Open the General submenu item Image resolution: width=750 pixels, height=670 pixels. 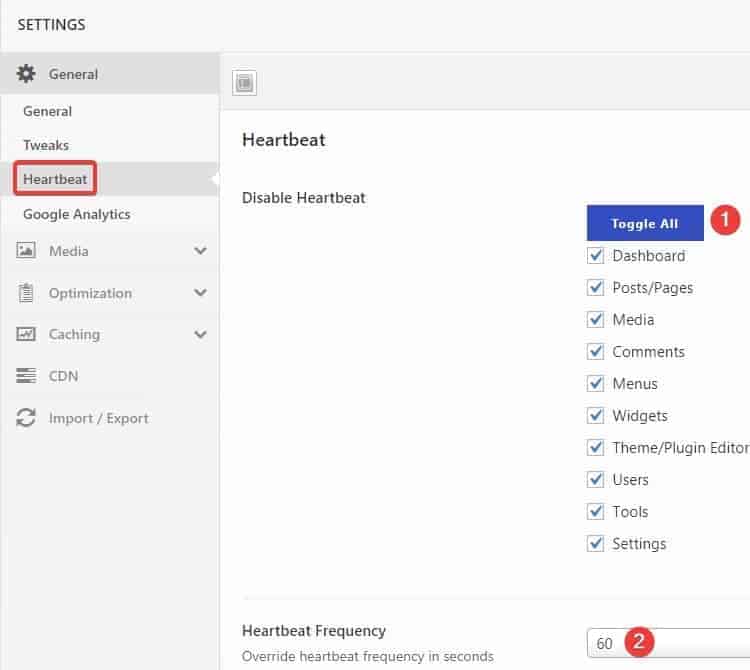47,111
